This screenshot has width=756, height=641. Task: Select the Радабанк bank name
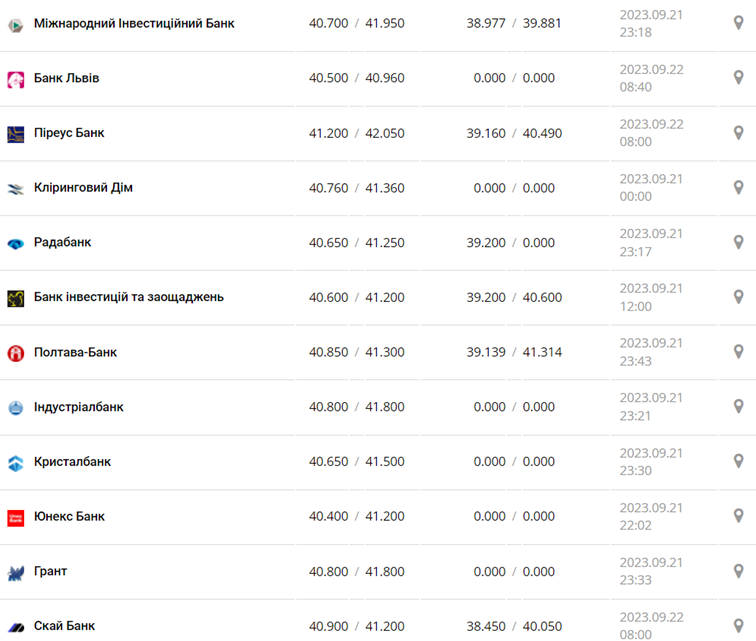pos(63,242)
